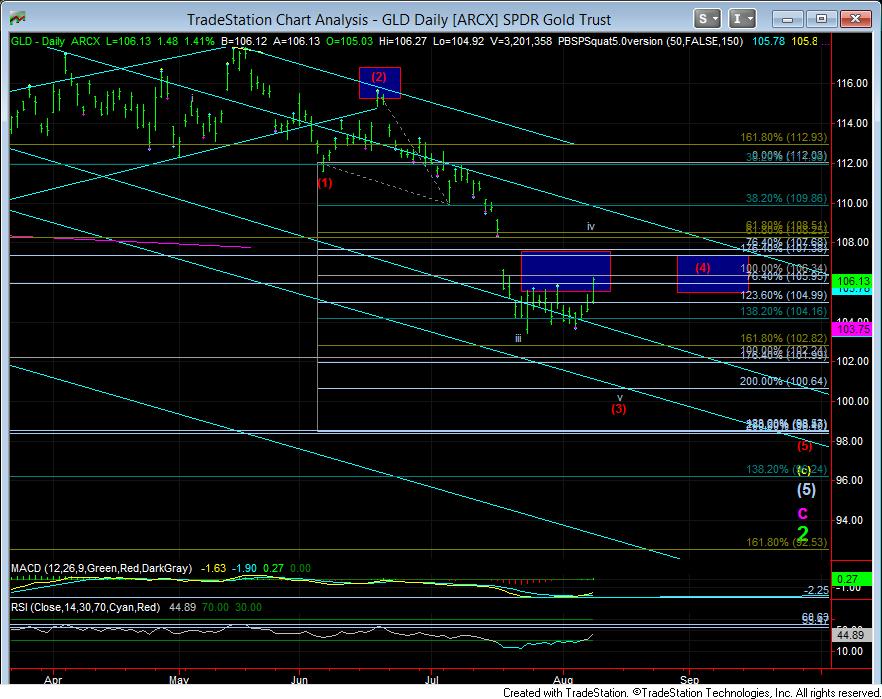Click the 116.00 price axis label
The image size is (882, 699).
852,83
